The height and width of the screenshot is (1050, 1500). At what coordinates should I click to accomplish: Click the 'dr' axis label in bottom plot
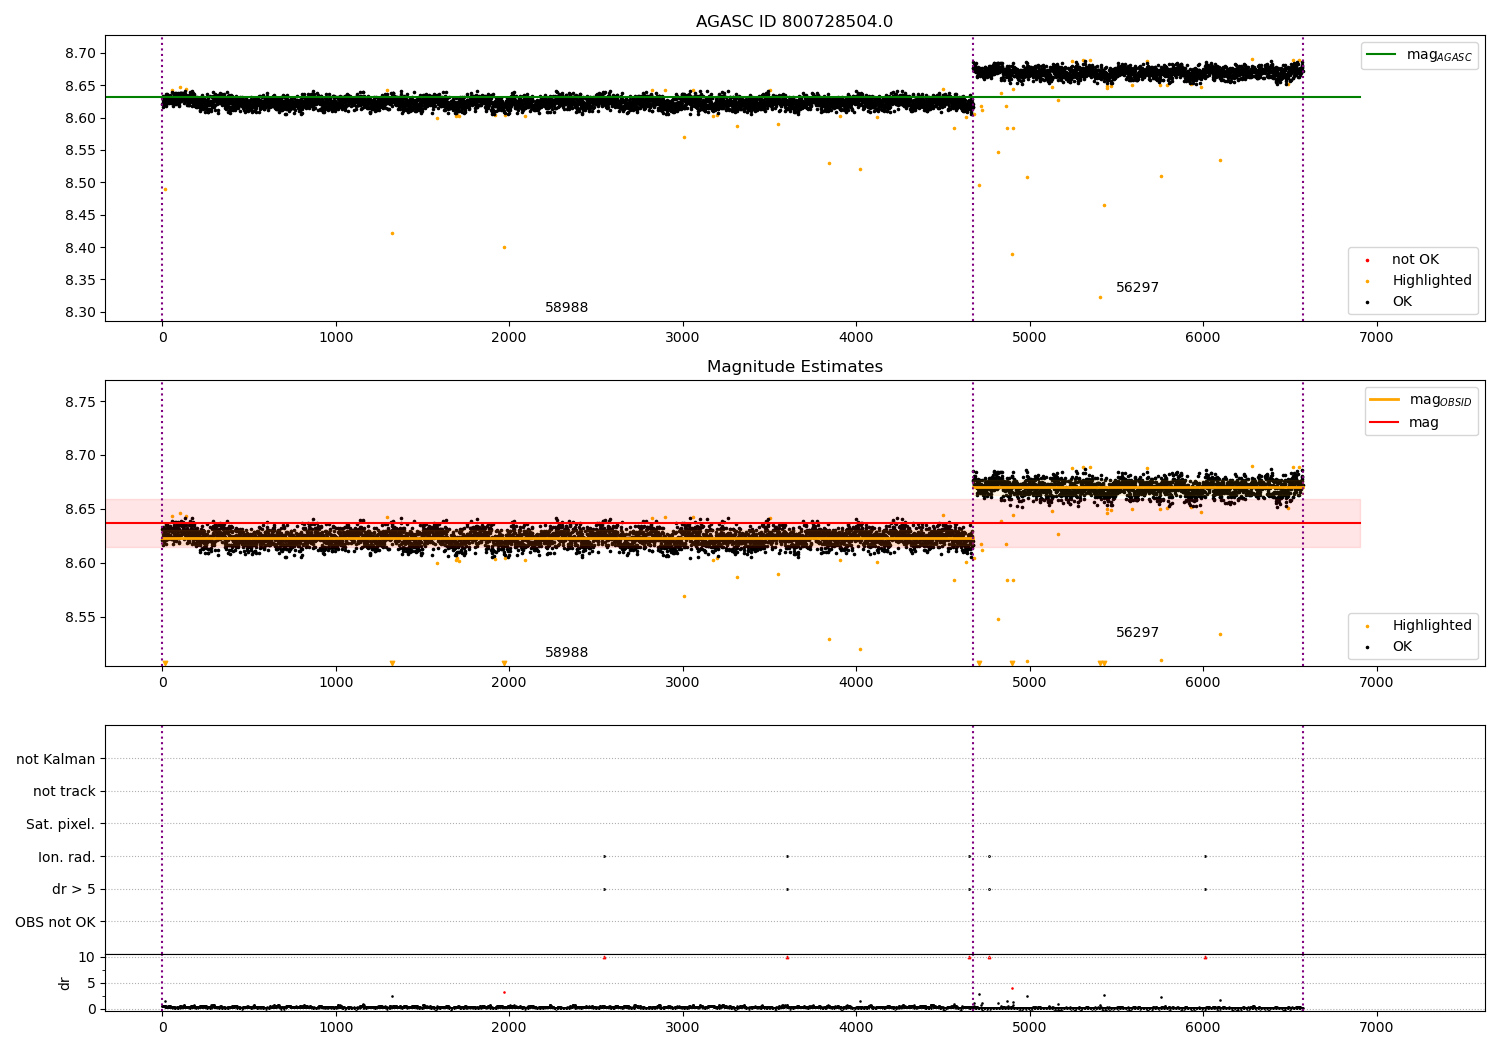(x=65, y=983)
